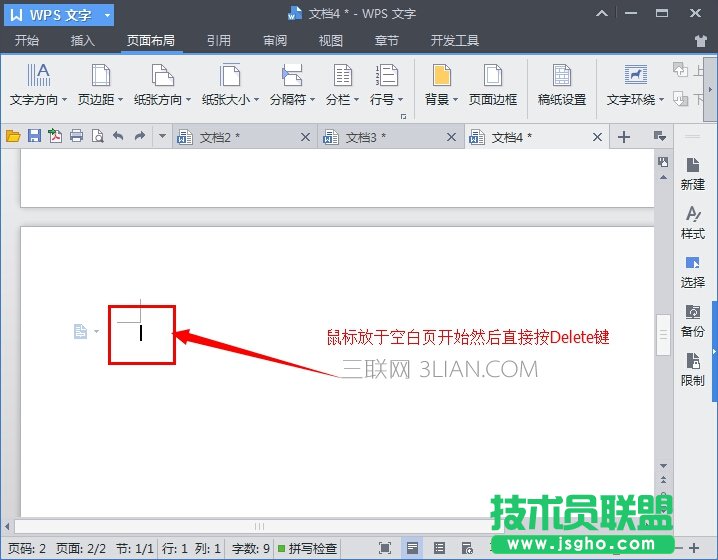Open the 纸张大小 paper size tool
Image resolution: width=718 pixels, height=560 pixels.
pos(230,85)
